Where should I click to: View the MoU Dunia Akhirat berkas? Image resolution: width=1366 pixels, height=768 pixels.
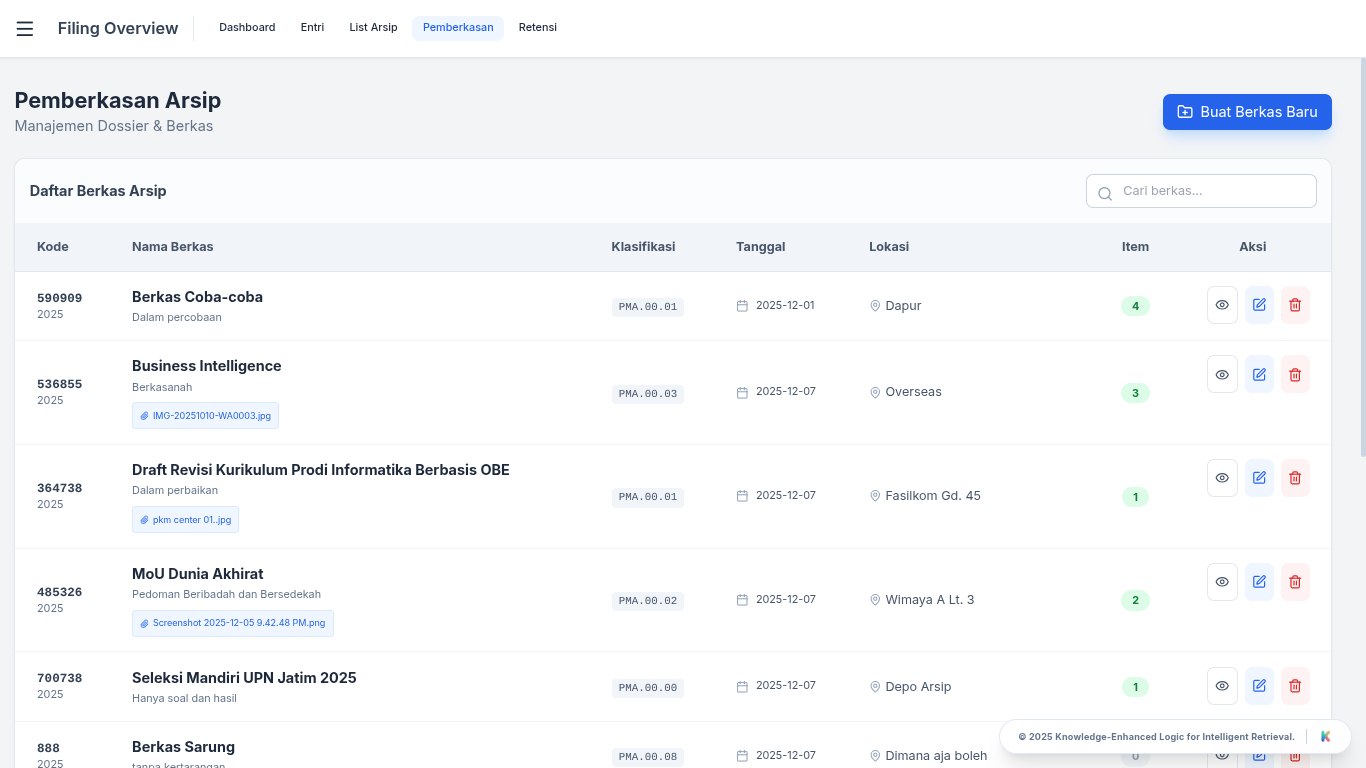(x=1222, y=582)
